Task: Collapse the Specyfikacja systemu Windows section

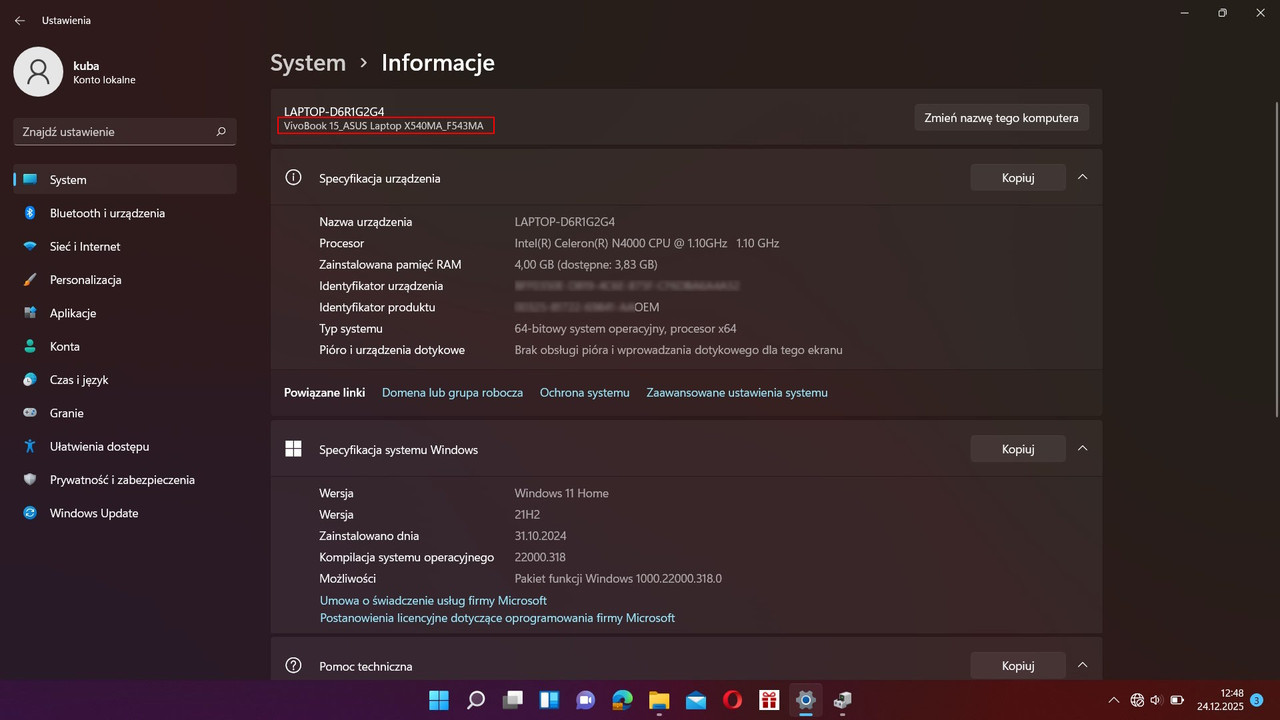Action: 1082,449
